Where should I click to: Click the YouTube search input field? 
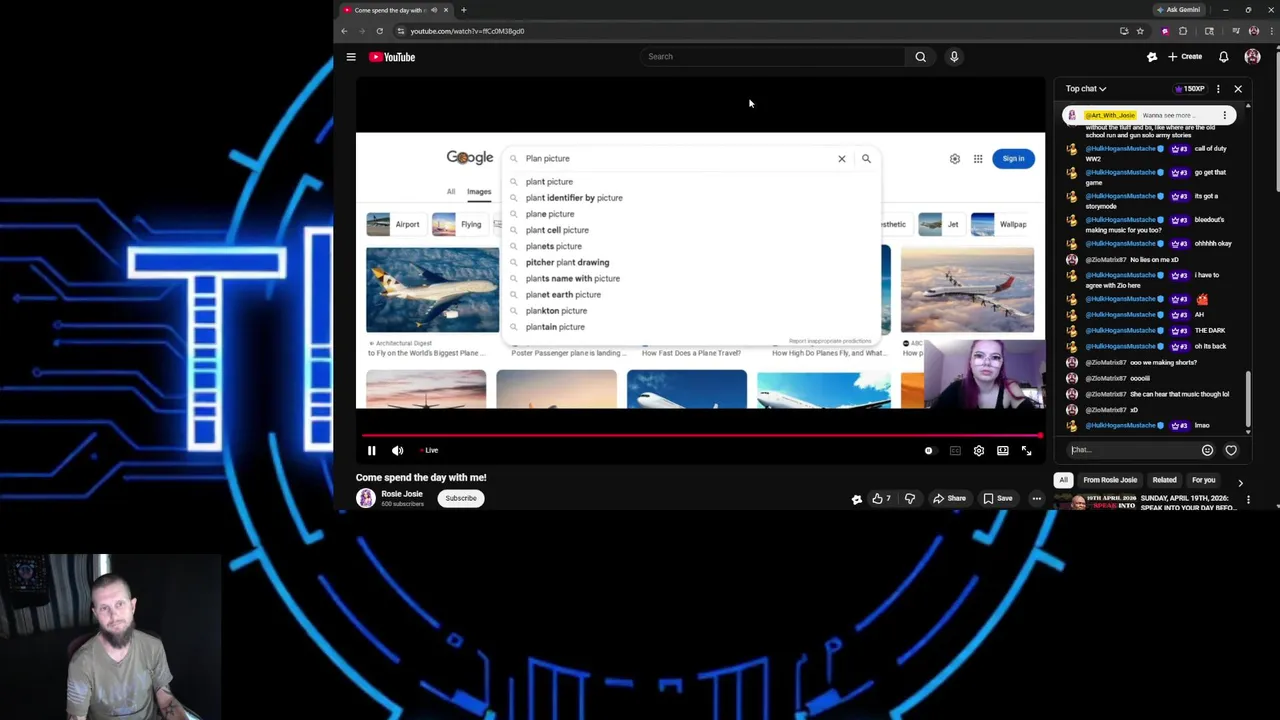pyautogui.click(x=772, y=57)
